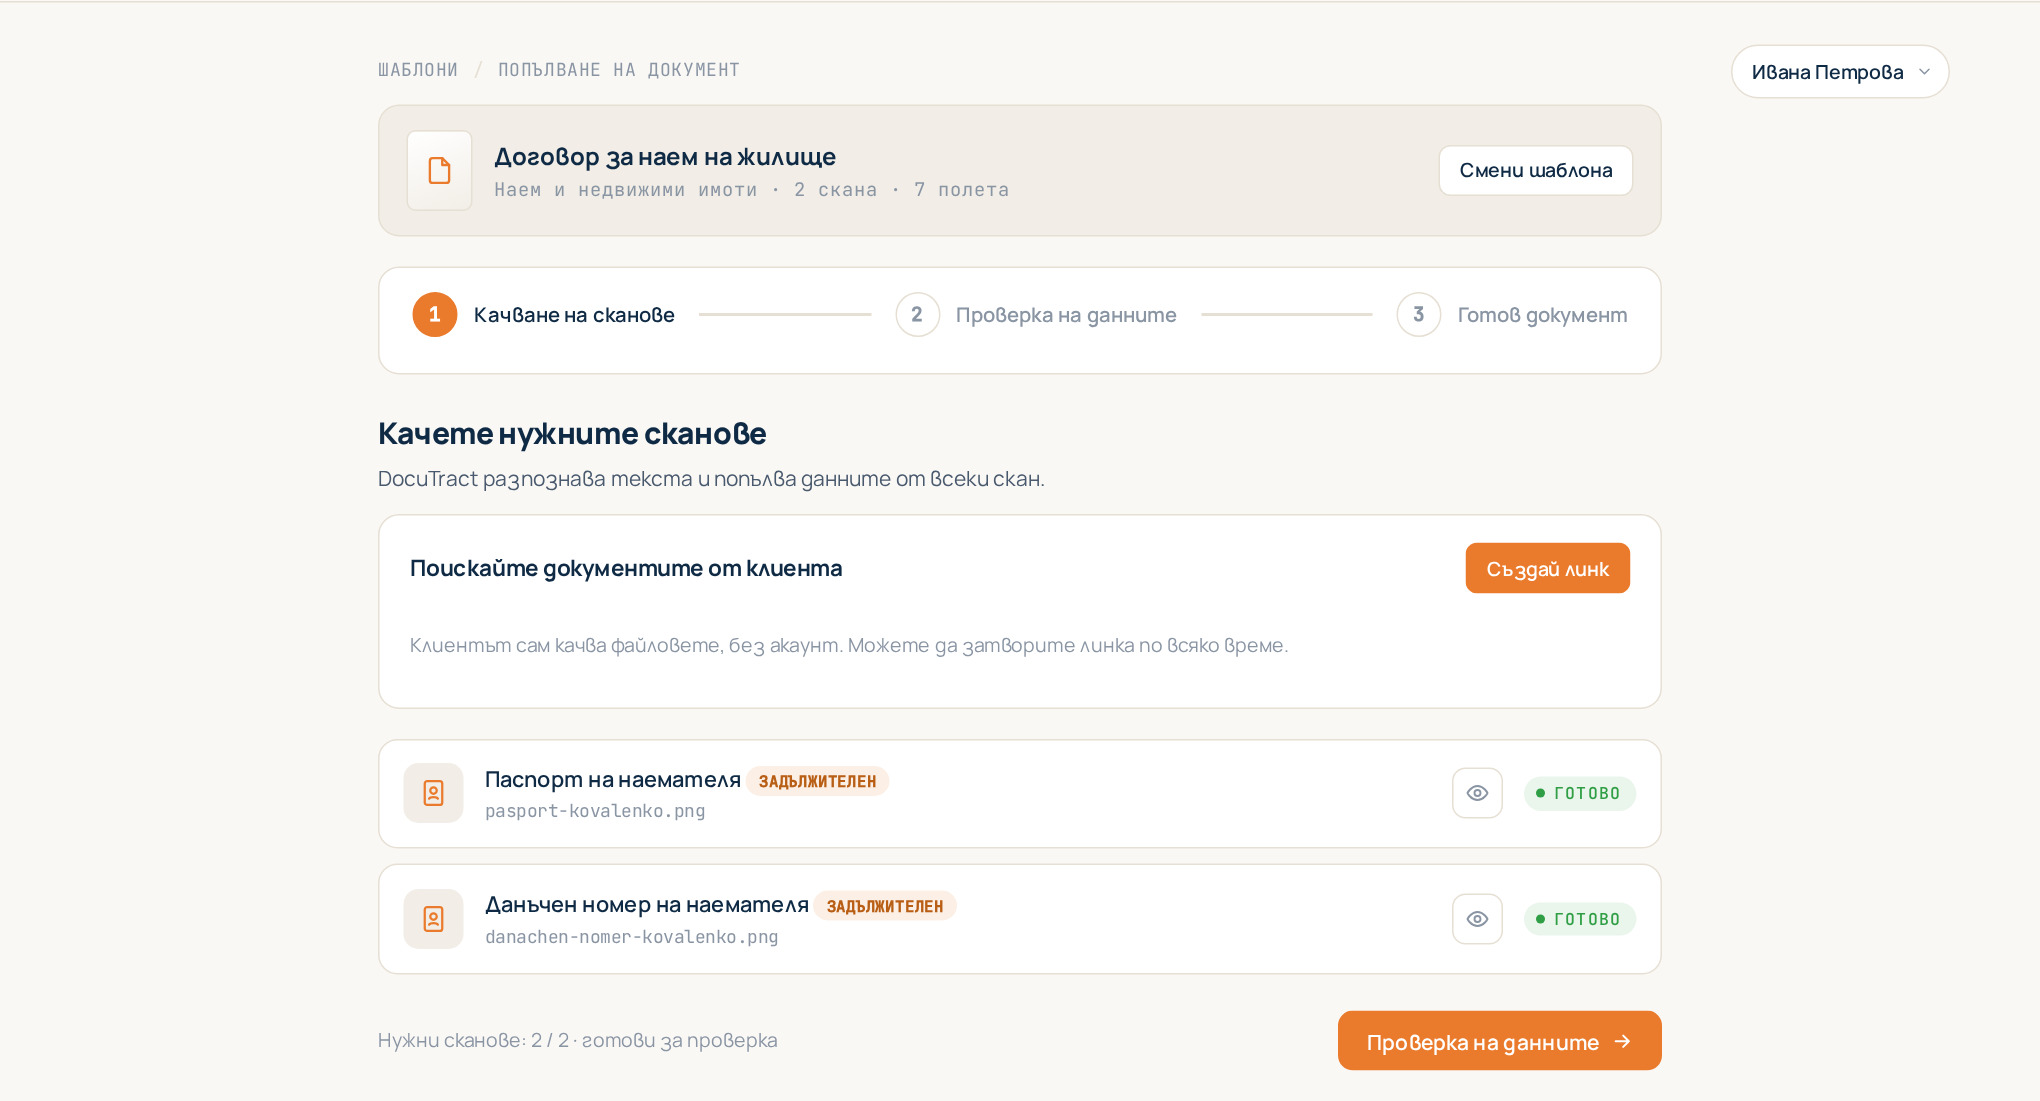2040x1101 pixels.
Task: Click the Данъчен номер на наемателя row title
Action: [x=647, y=905]
